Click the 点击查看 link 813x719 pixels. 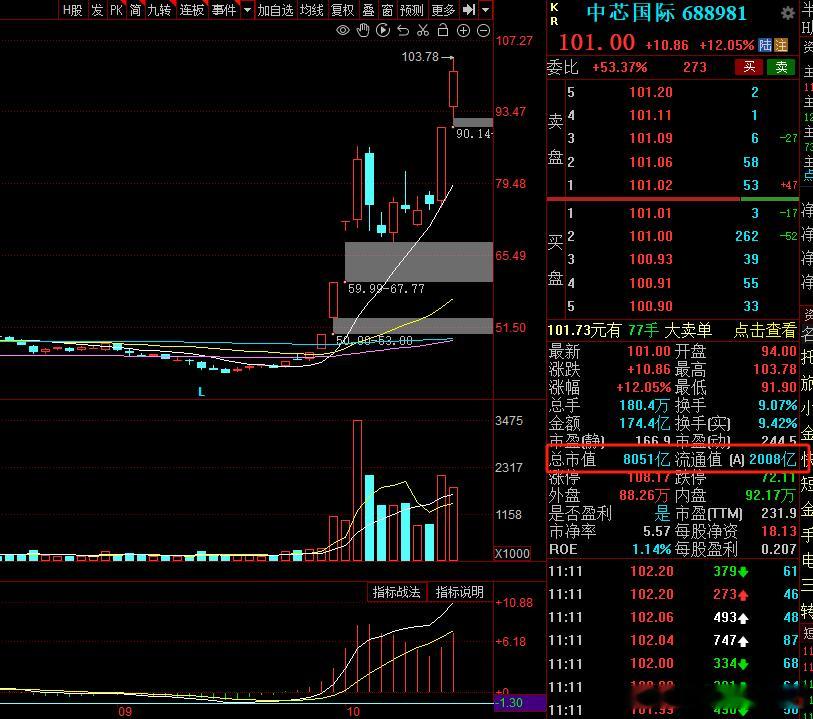click(x=765, y=330)
